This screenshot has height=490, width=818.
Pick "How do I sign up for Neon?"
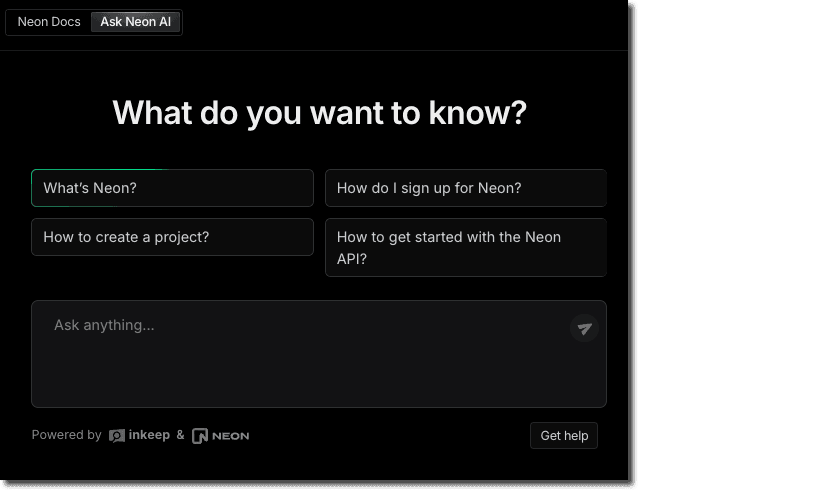465,188
